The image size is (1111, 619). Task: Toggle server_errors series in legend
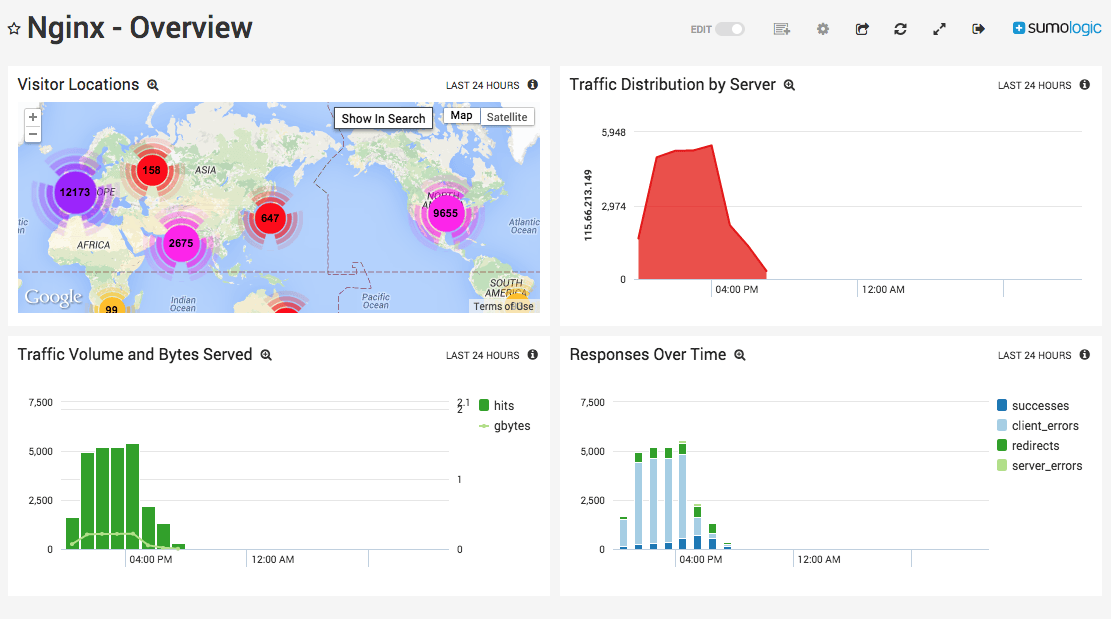pos(1039,465)
